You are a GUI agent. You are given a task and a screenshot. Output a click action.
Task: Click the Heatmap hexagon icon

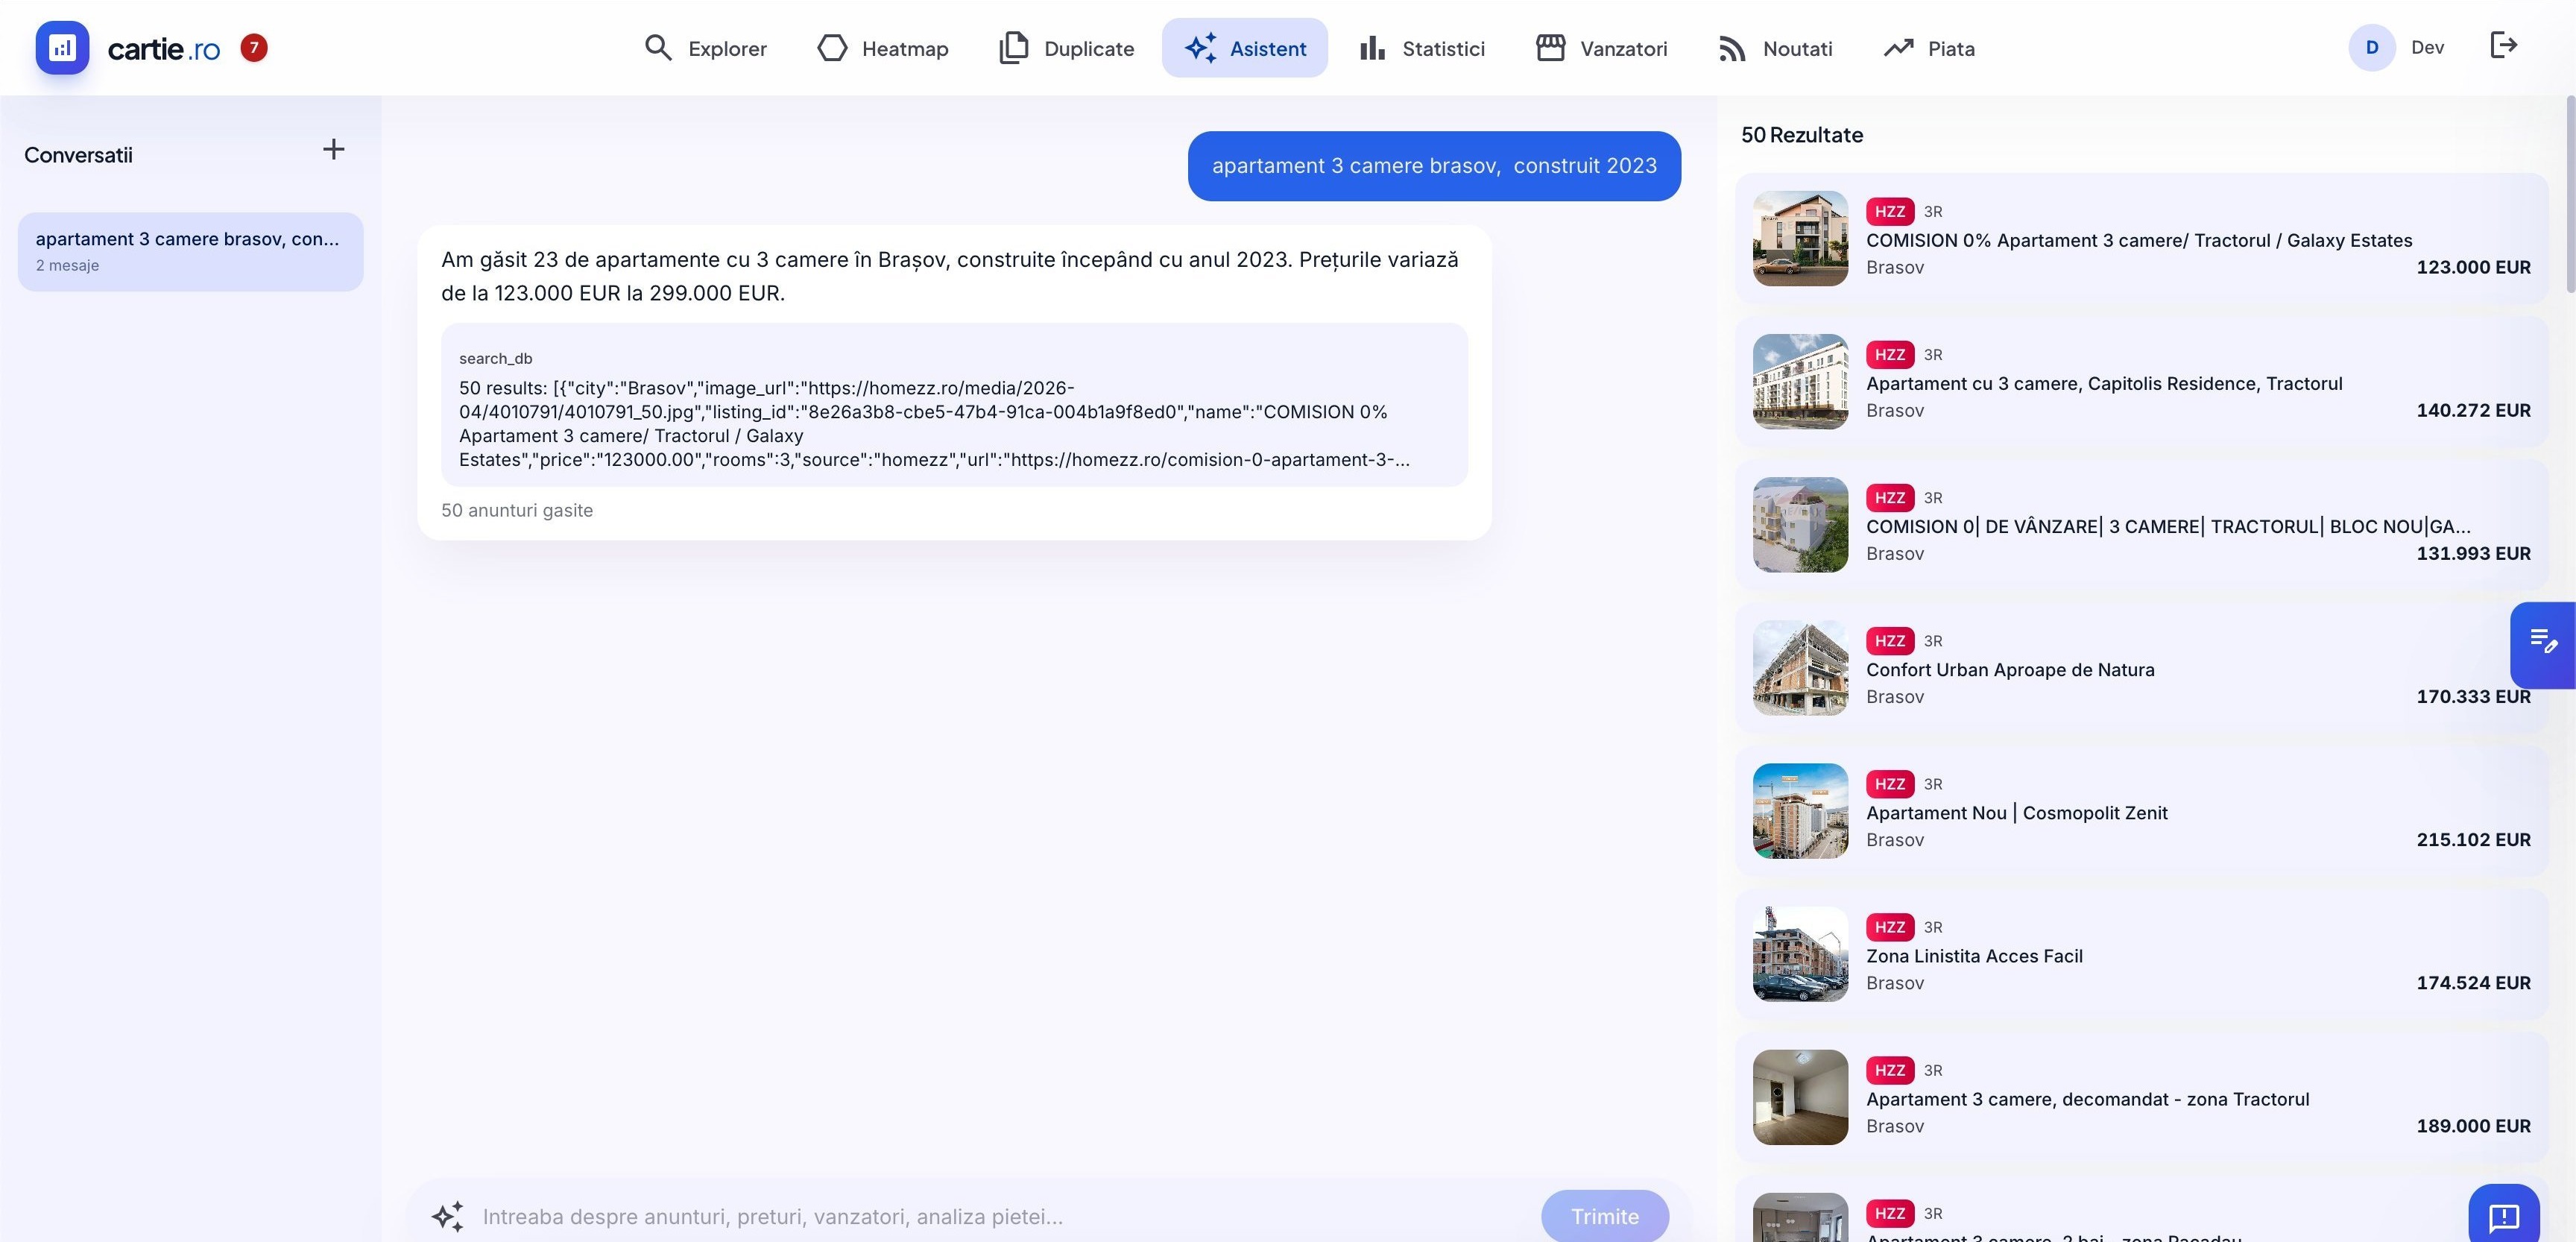832,48
